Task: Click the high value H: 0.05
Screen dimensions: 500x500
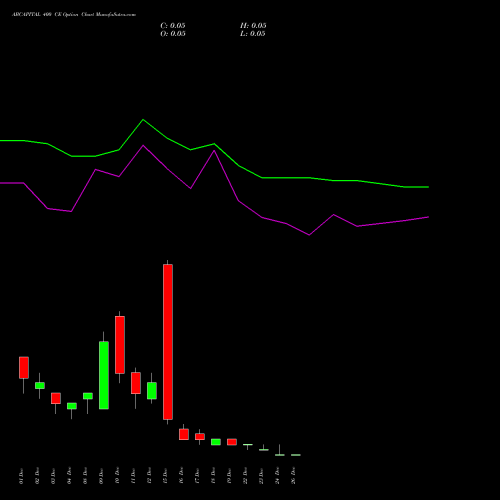Action: coord(253,26)
